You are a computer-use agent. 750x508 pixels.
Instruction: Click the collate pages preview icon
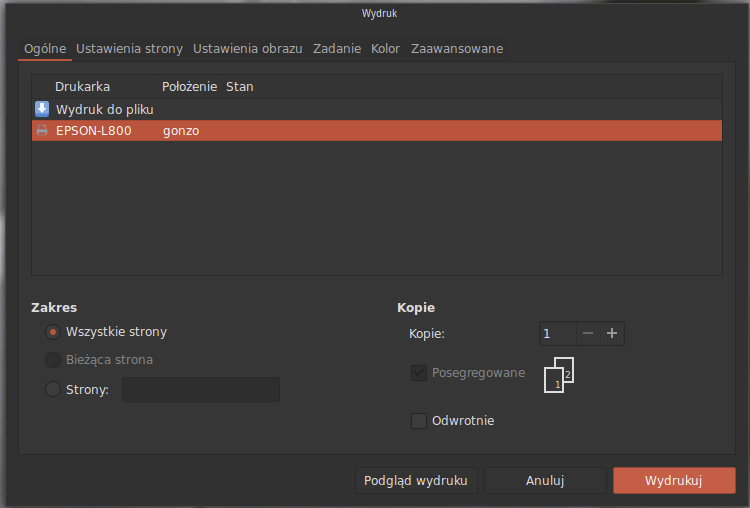click(559, 375)
